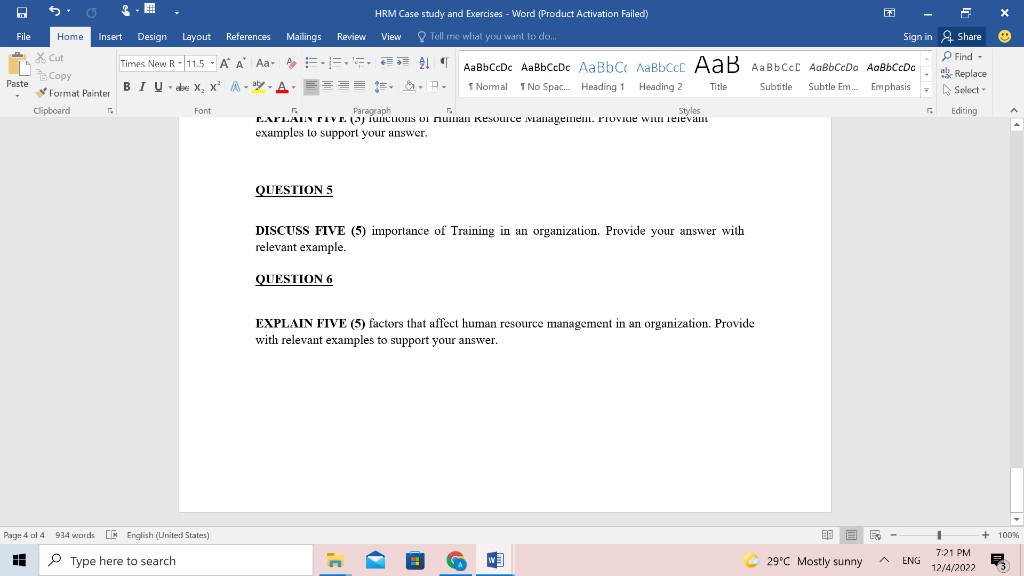This screenshot has height=576, width=1024.
Task: Toggle paragraph marks with the pilcrow icon
Action: pos(443,64)
